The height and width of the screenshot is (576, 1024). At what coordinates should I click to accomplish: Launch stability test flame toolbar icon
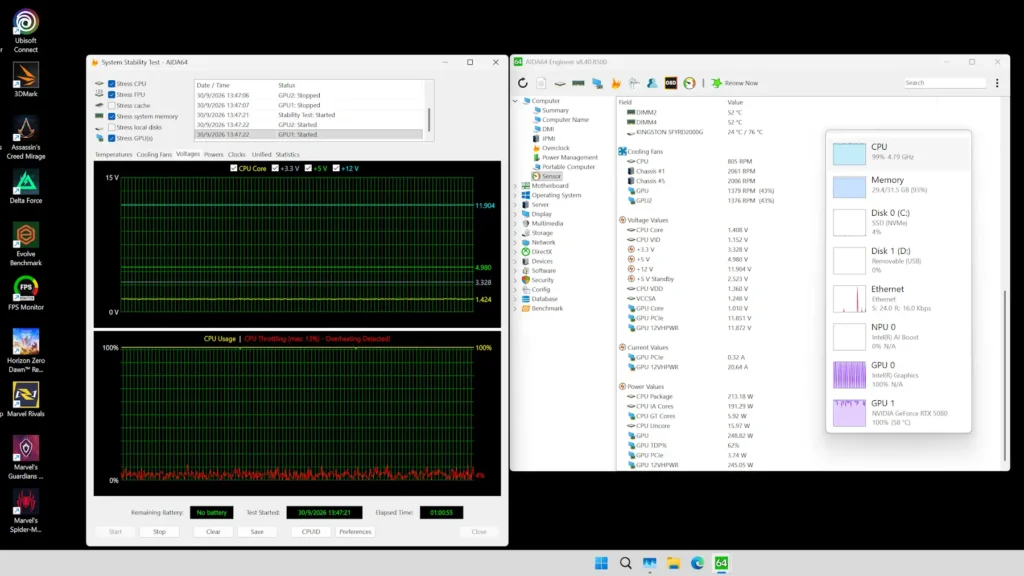pos(616,83)
